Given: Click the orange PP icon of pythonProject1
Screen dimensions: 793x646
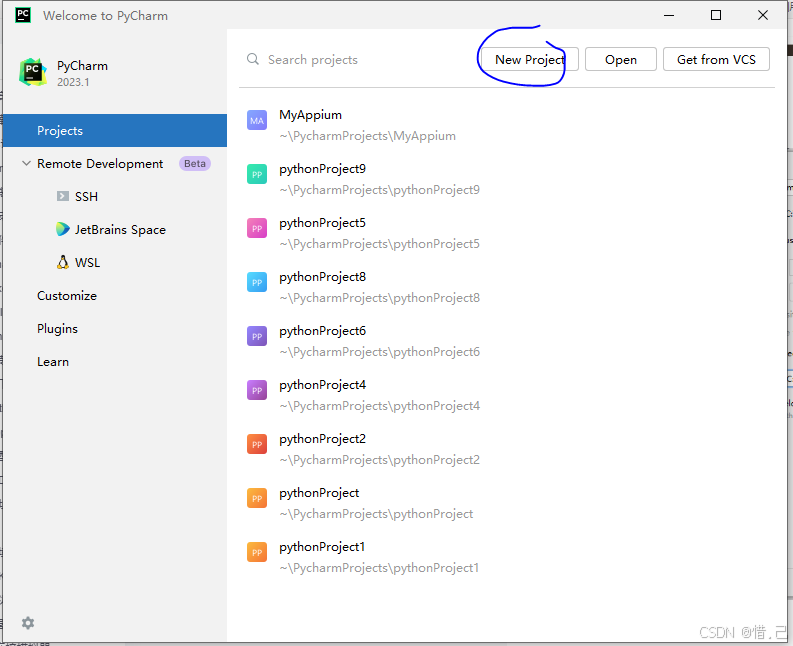Looking at the screenshot, I should pos(257,552).
